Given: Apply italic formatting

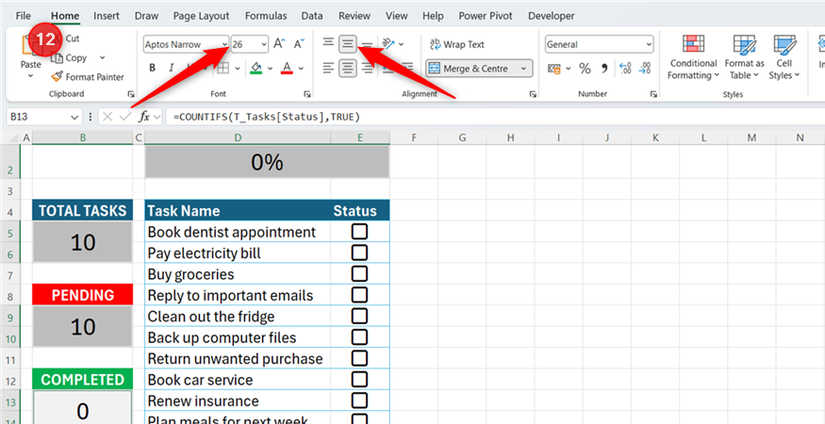Looking at the screenshot, I should coord(171,68).
